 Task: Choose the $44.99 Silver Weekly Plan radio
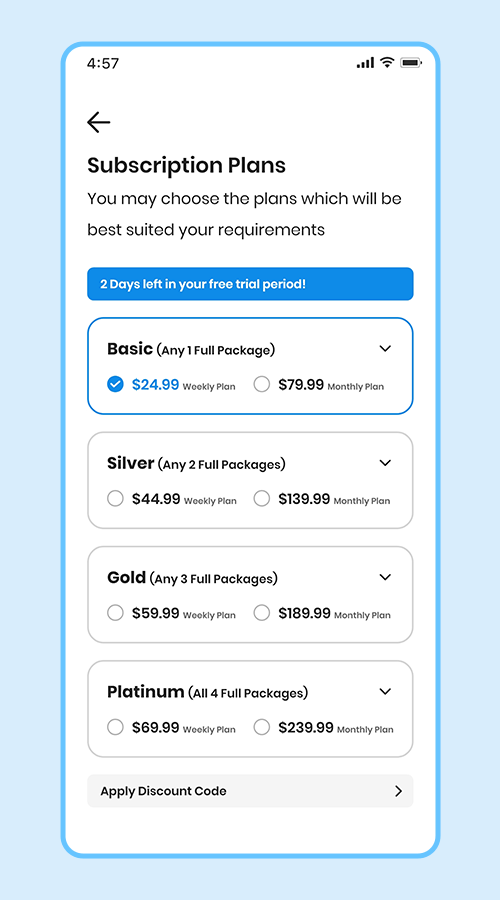(x=115, y=499)
